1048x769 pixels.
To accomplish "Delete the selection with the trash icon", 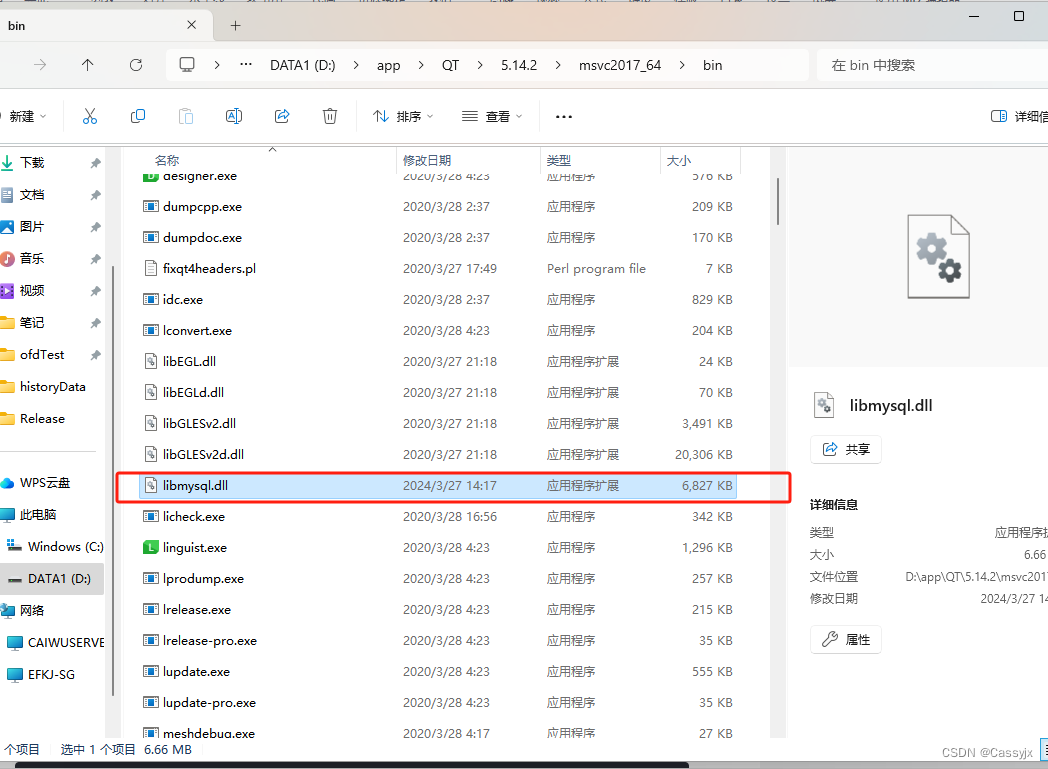I will [330, 116].
